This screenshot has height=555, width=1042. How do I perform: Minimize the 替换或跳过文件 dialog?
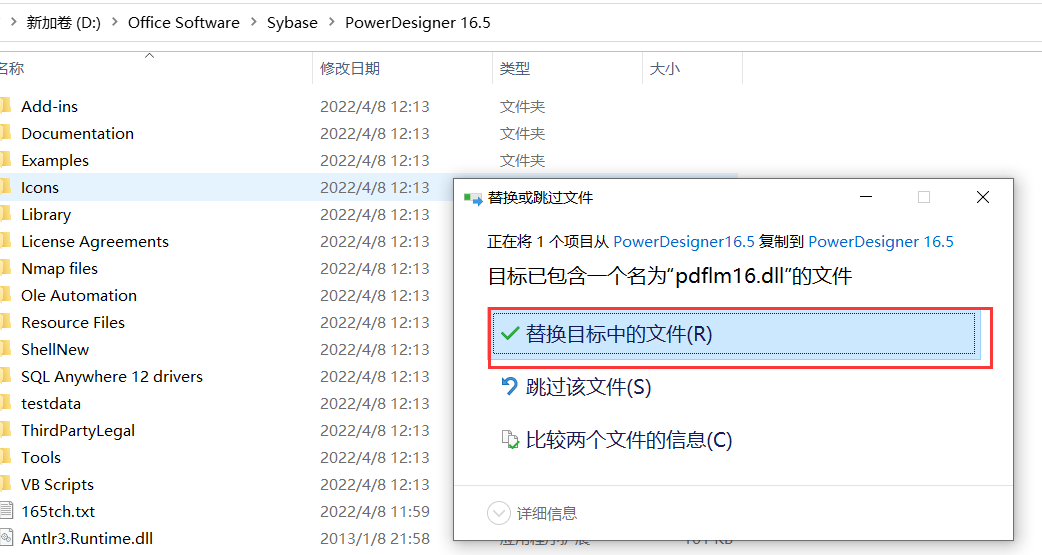tap(866, 197)
